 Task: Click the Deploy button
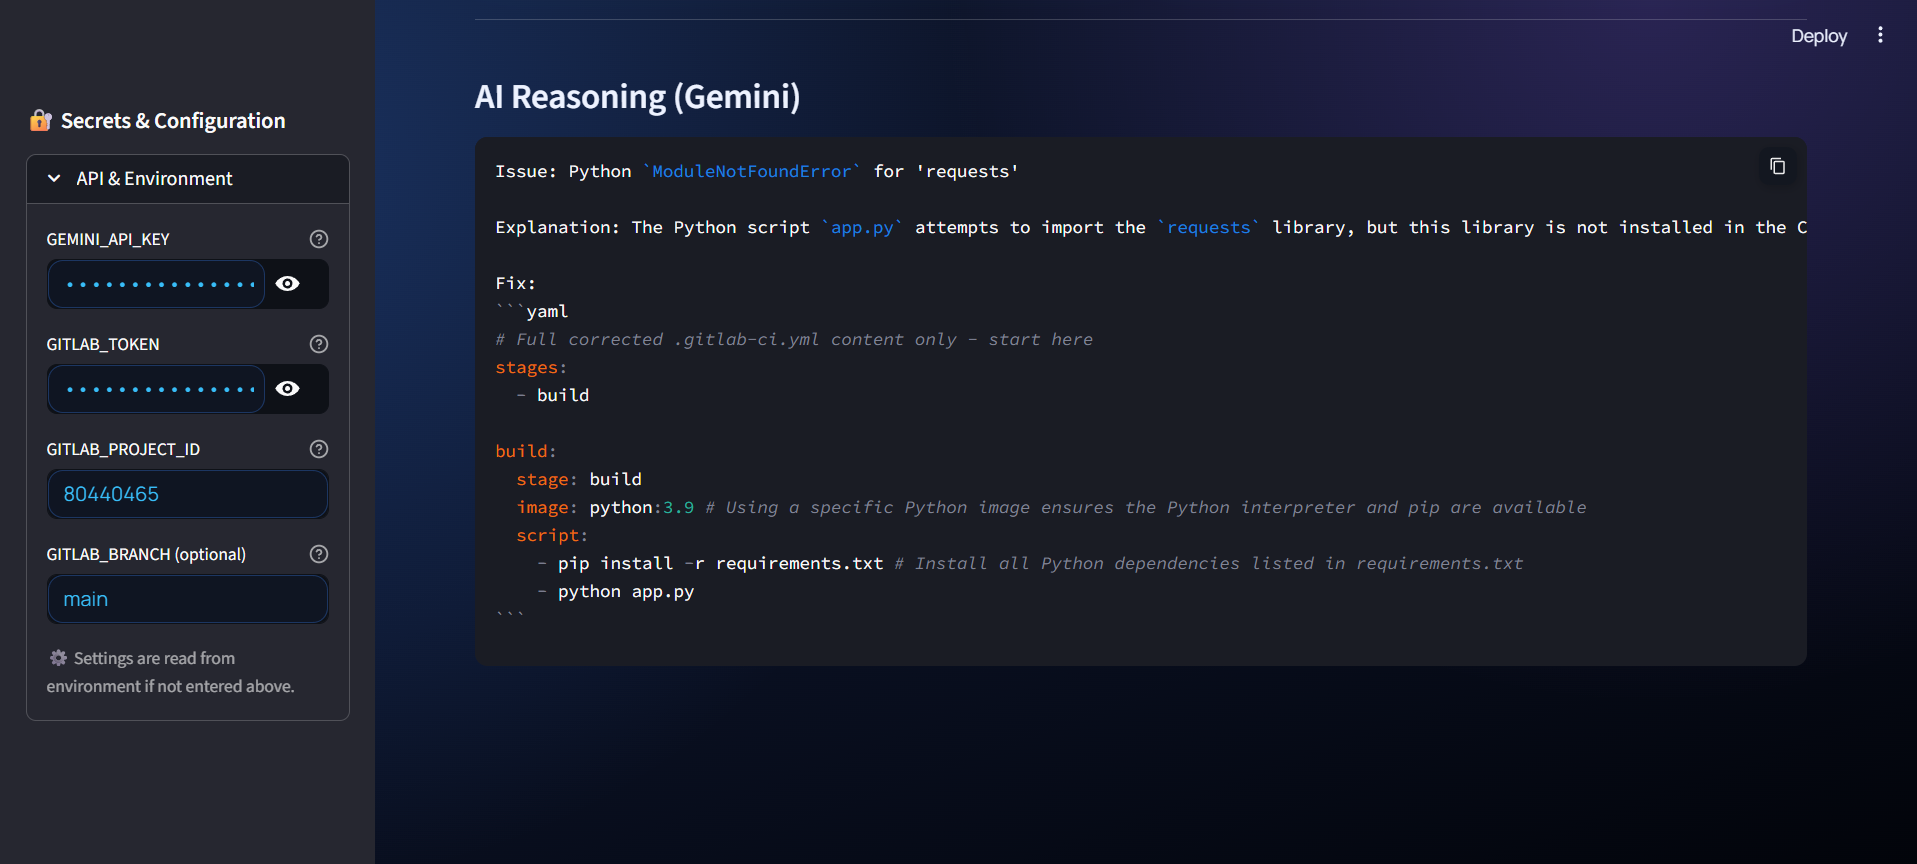[x=1818, y=36]
